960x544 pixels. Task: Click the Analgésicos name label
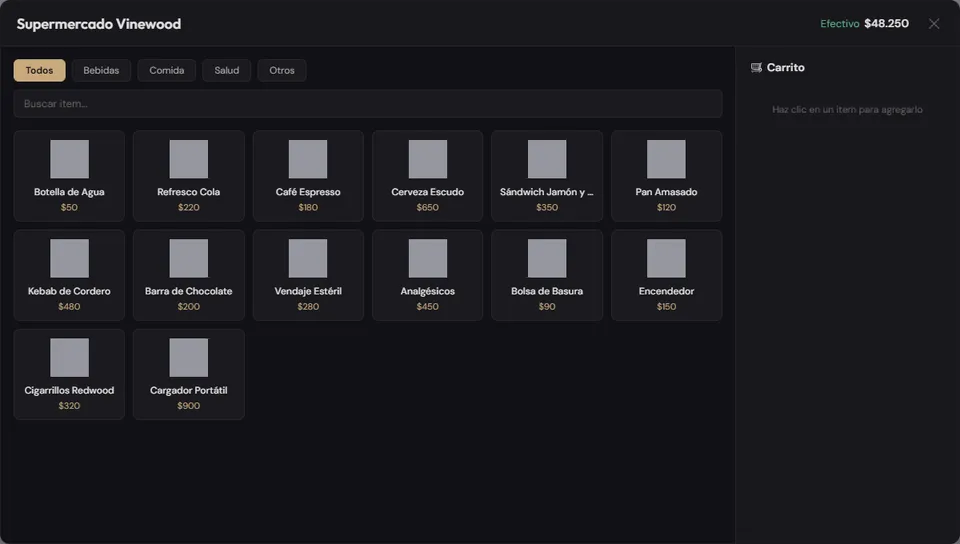(x=427, y=291)
